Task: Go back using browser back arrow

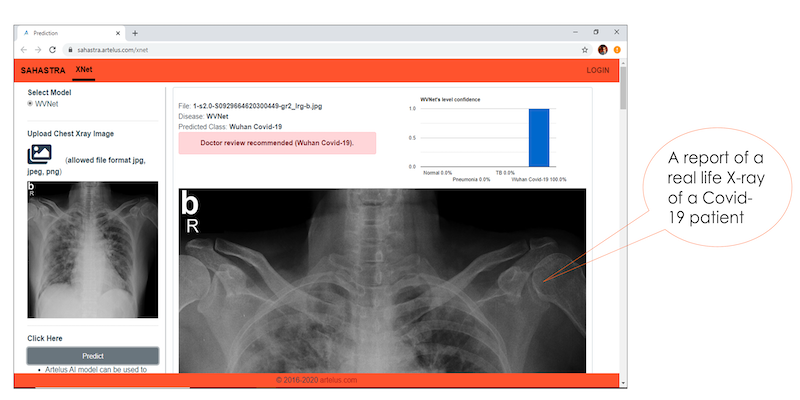Action: [x=24, y=49]
